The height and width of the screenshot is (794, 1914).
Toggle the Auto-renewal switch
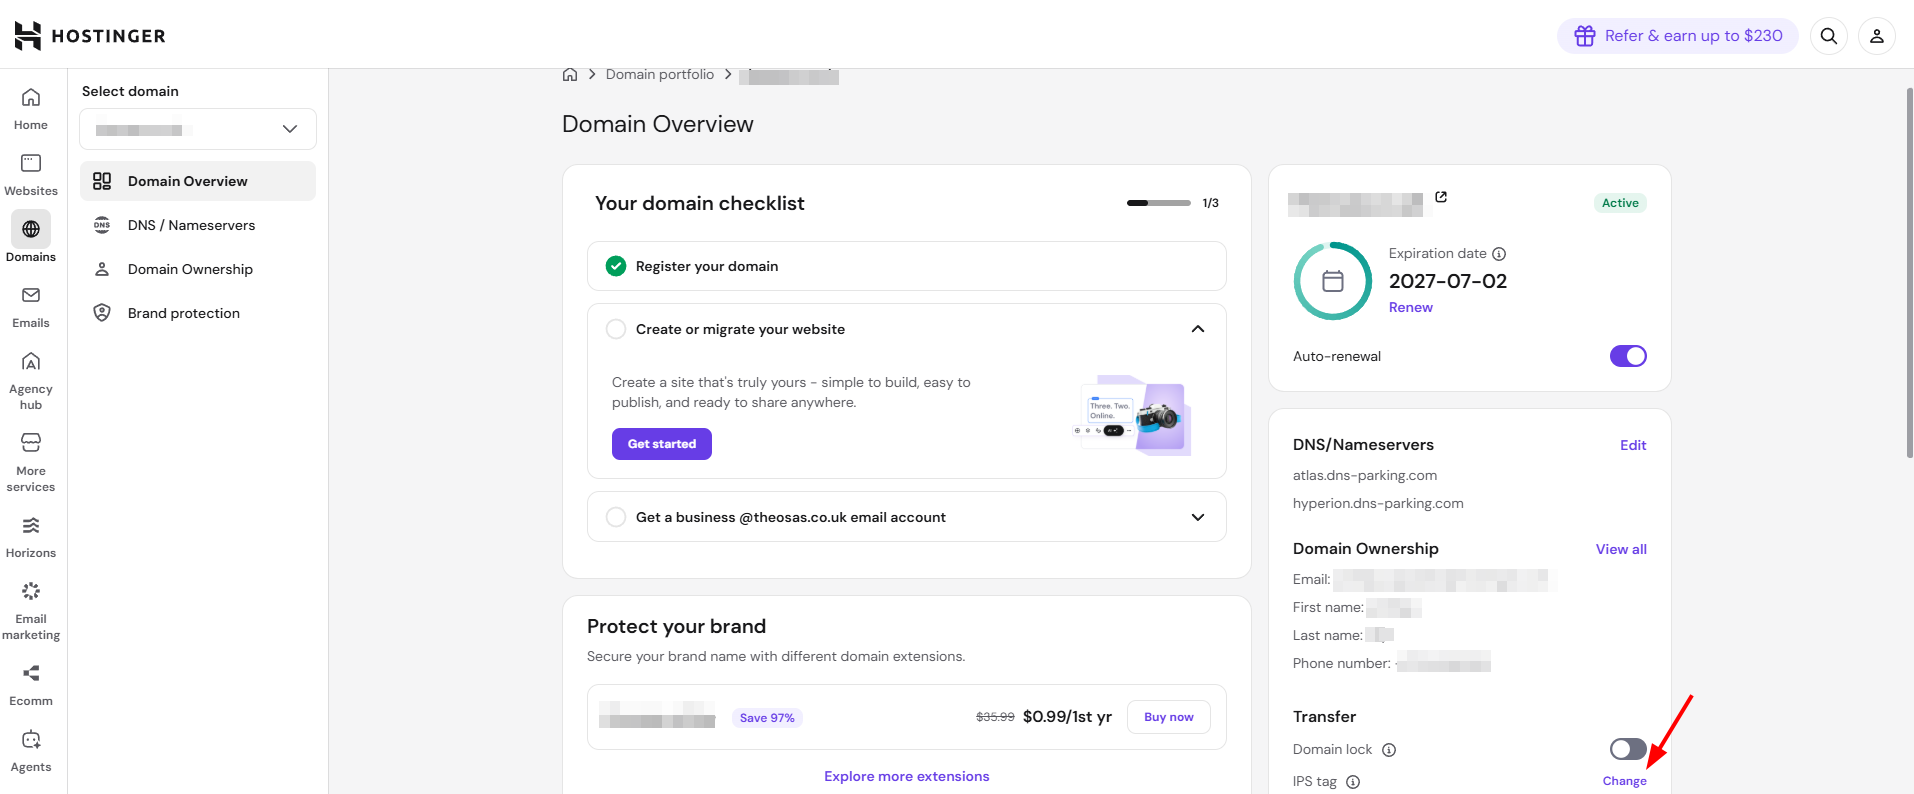pos(1628,356)
